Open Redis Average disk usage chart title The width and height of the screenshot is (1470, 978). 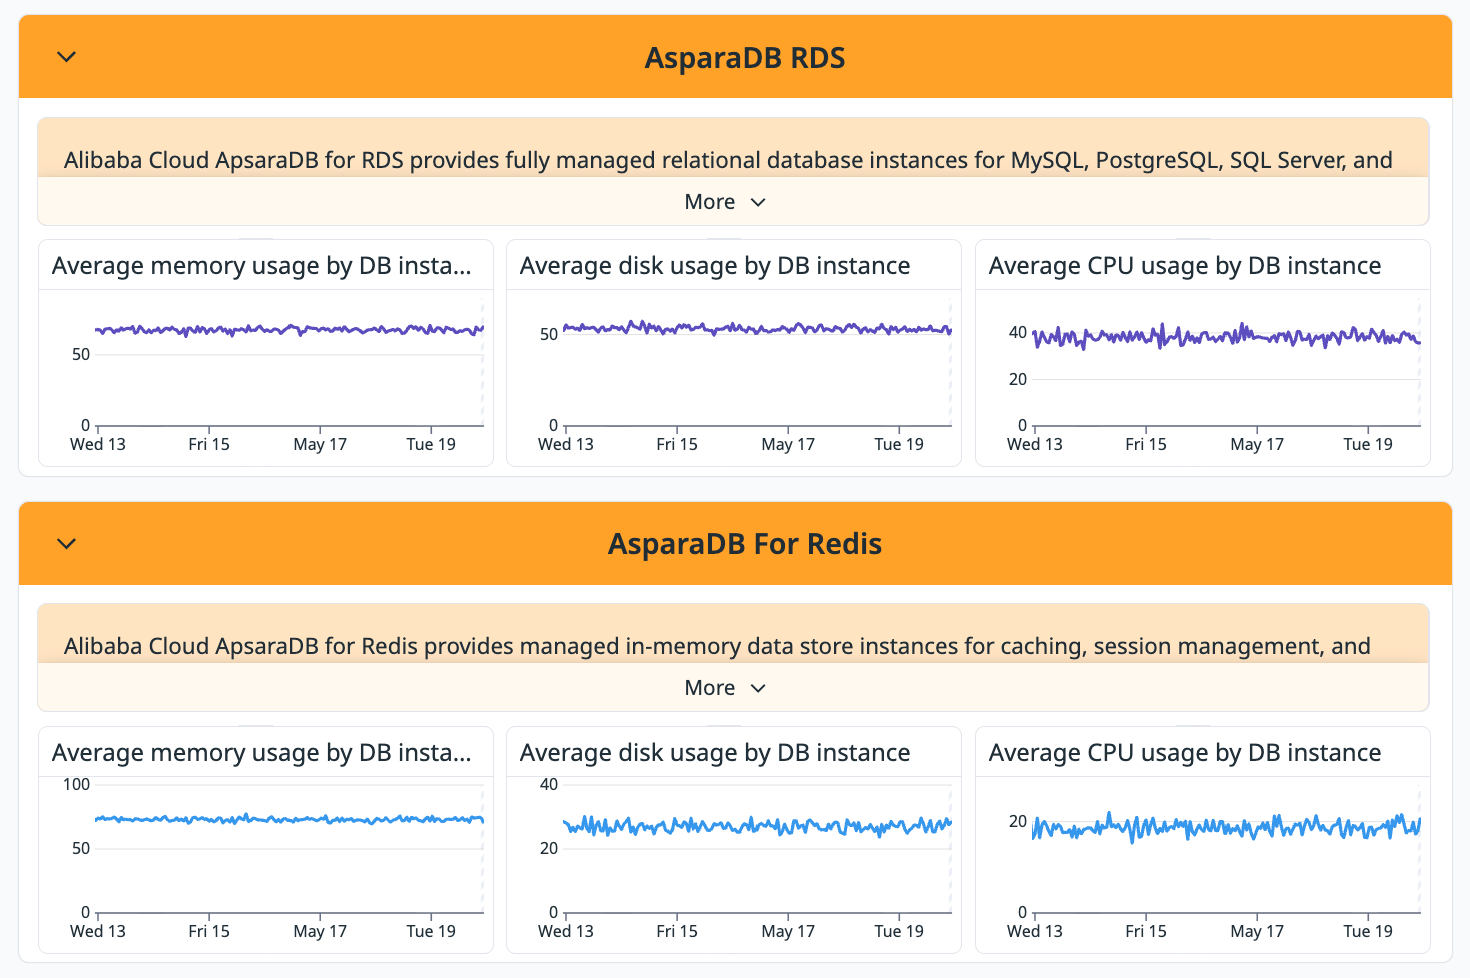715,753
